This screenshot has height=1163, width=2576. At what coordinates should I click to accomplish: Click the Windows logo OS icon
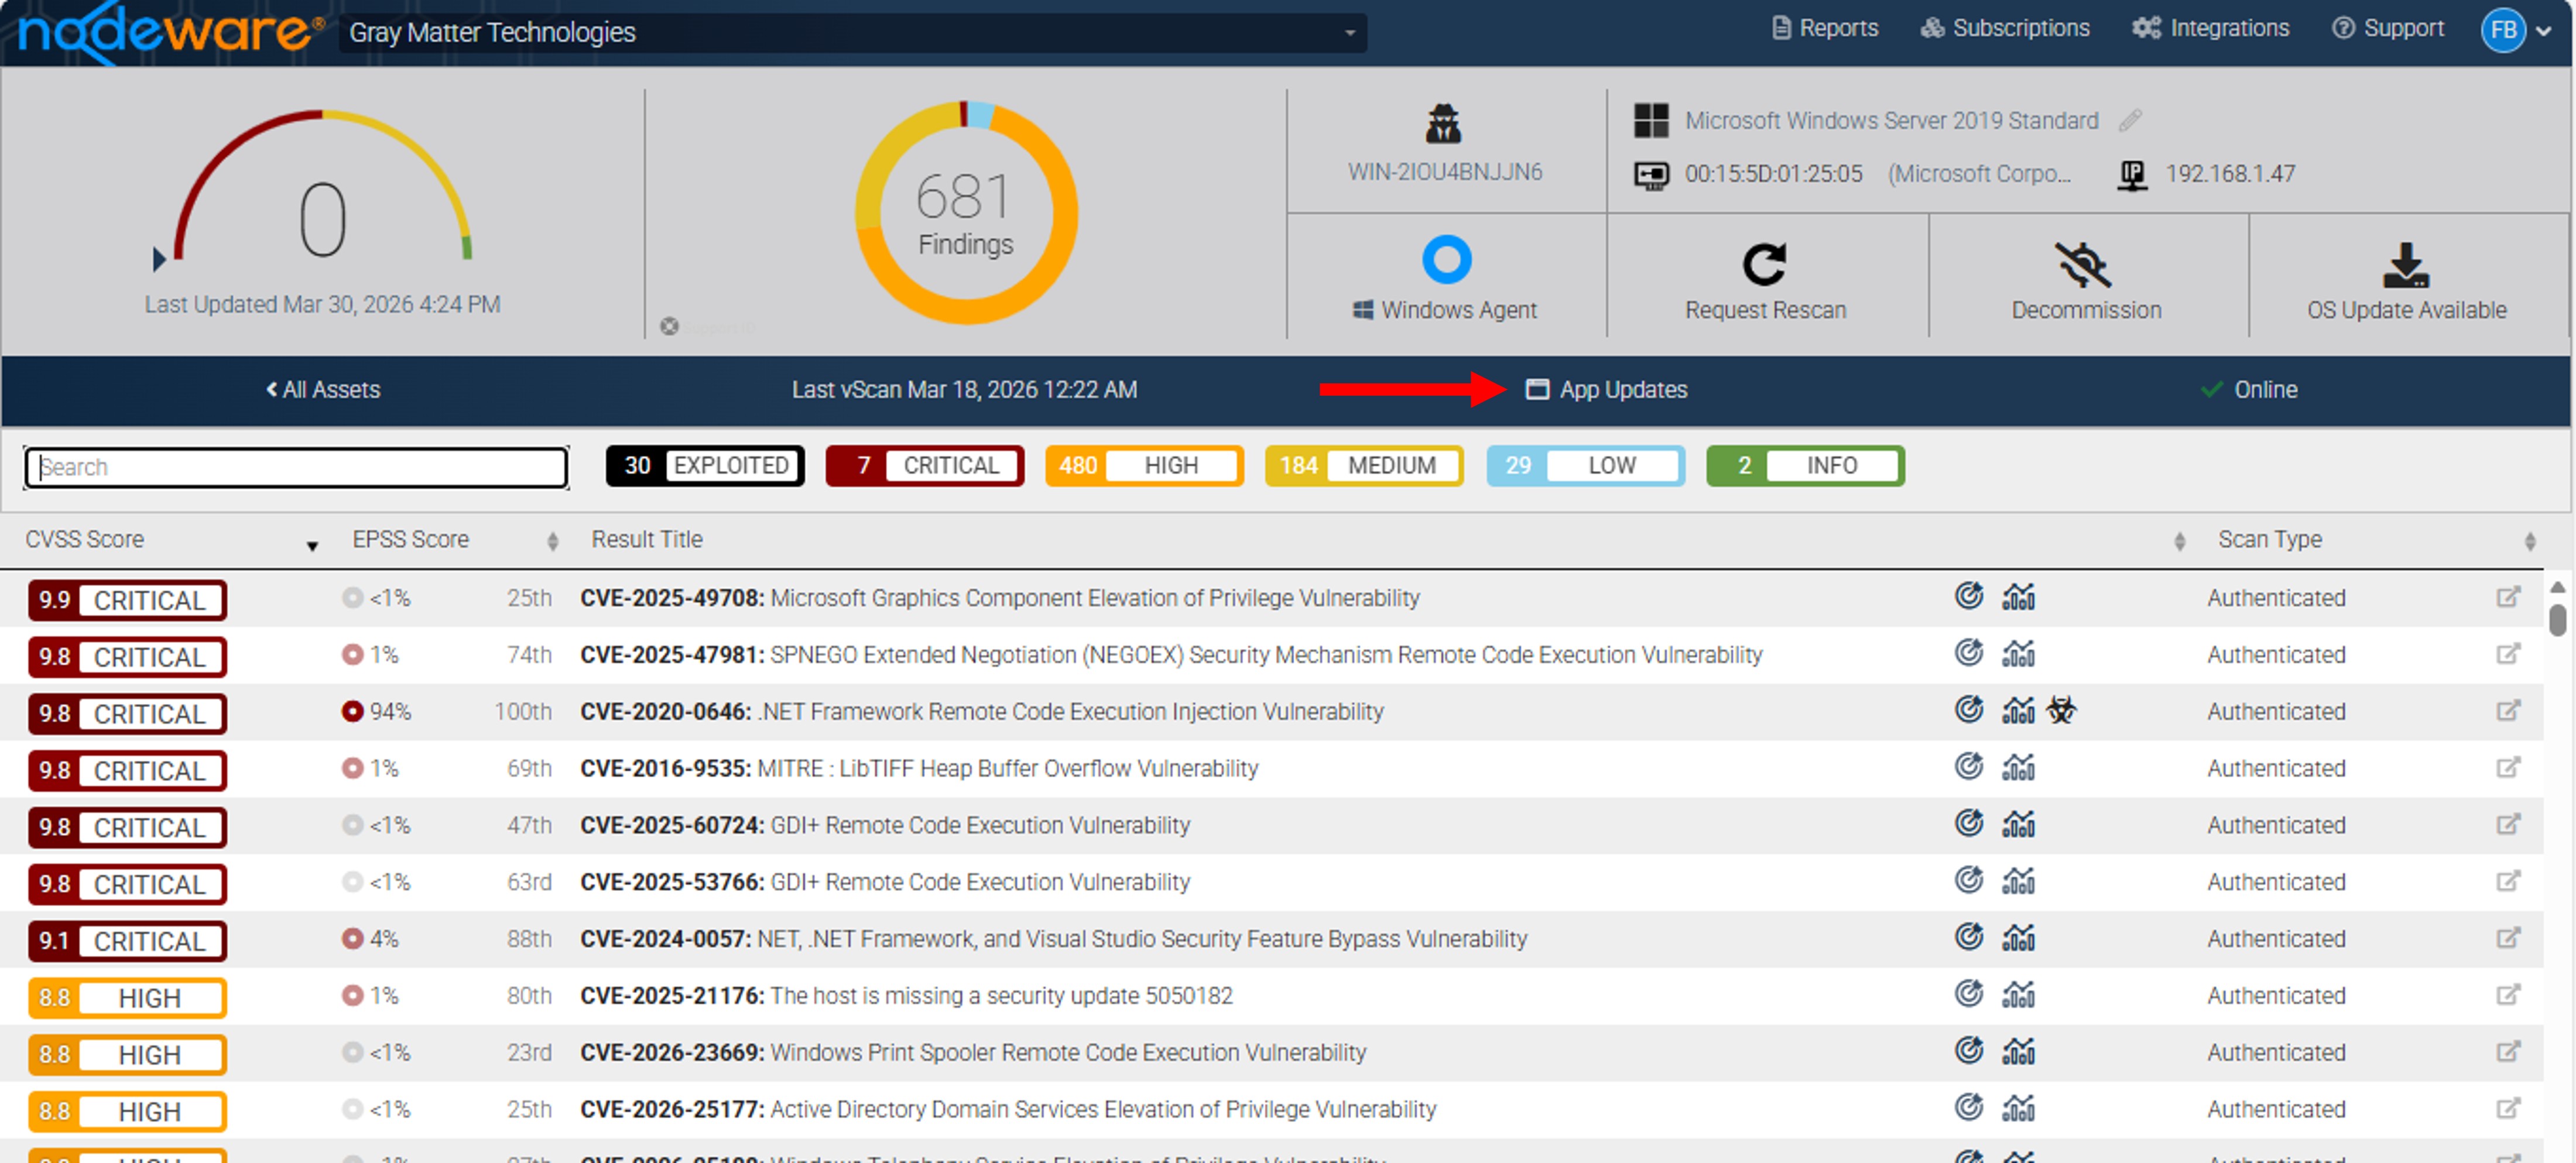pos(1651,120)
